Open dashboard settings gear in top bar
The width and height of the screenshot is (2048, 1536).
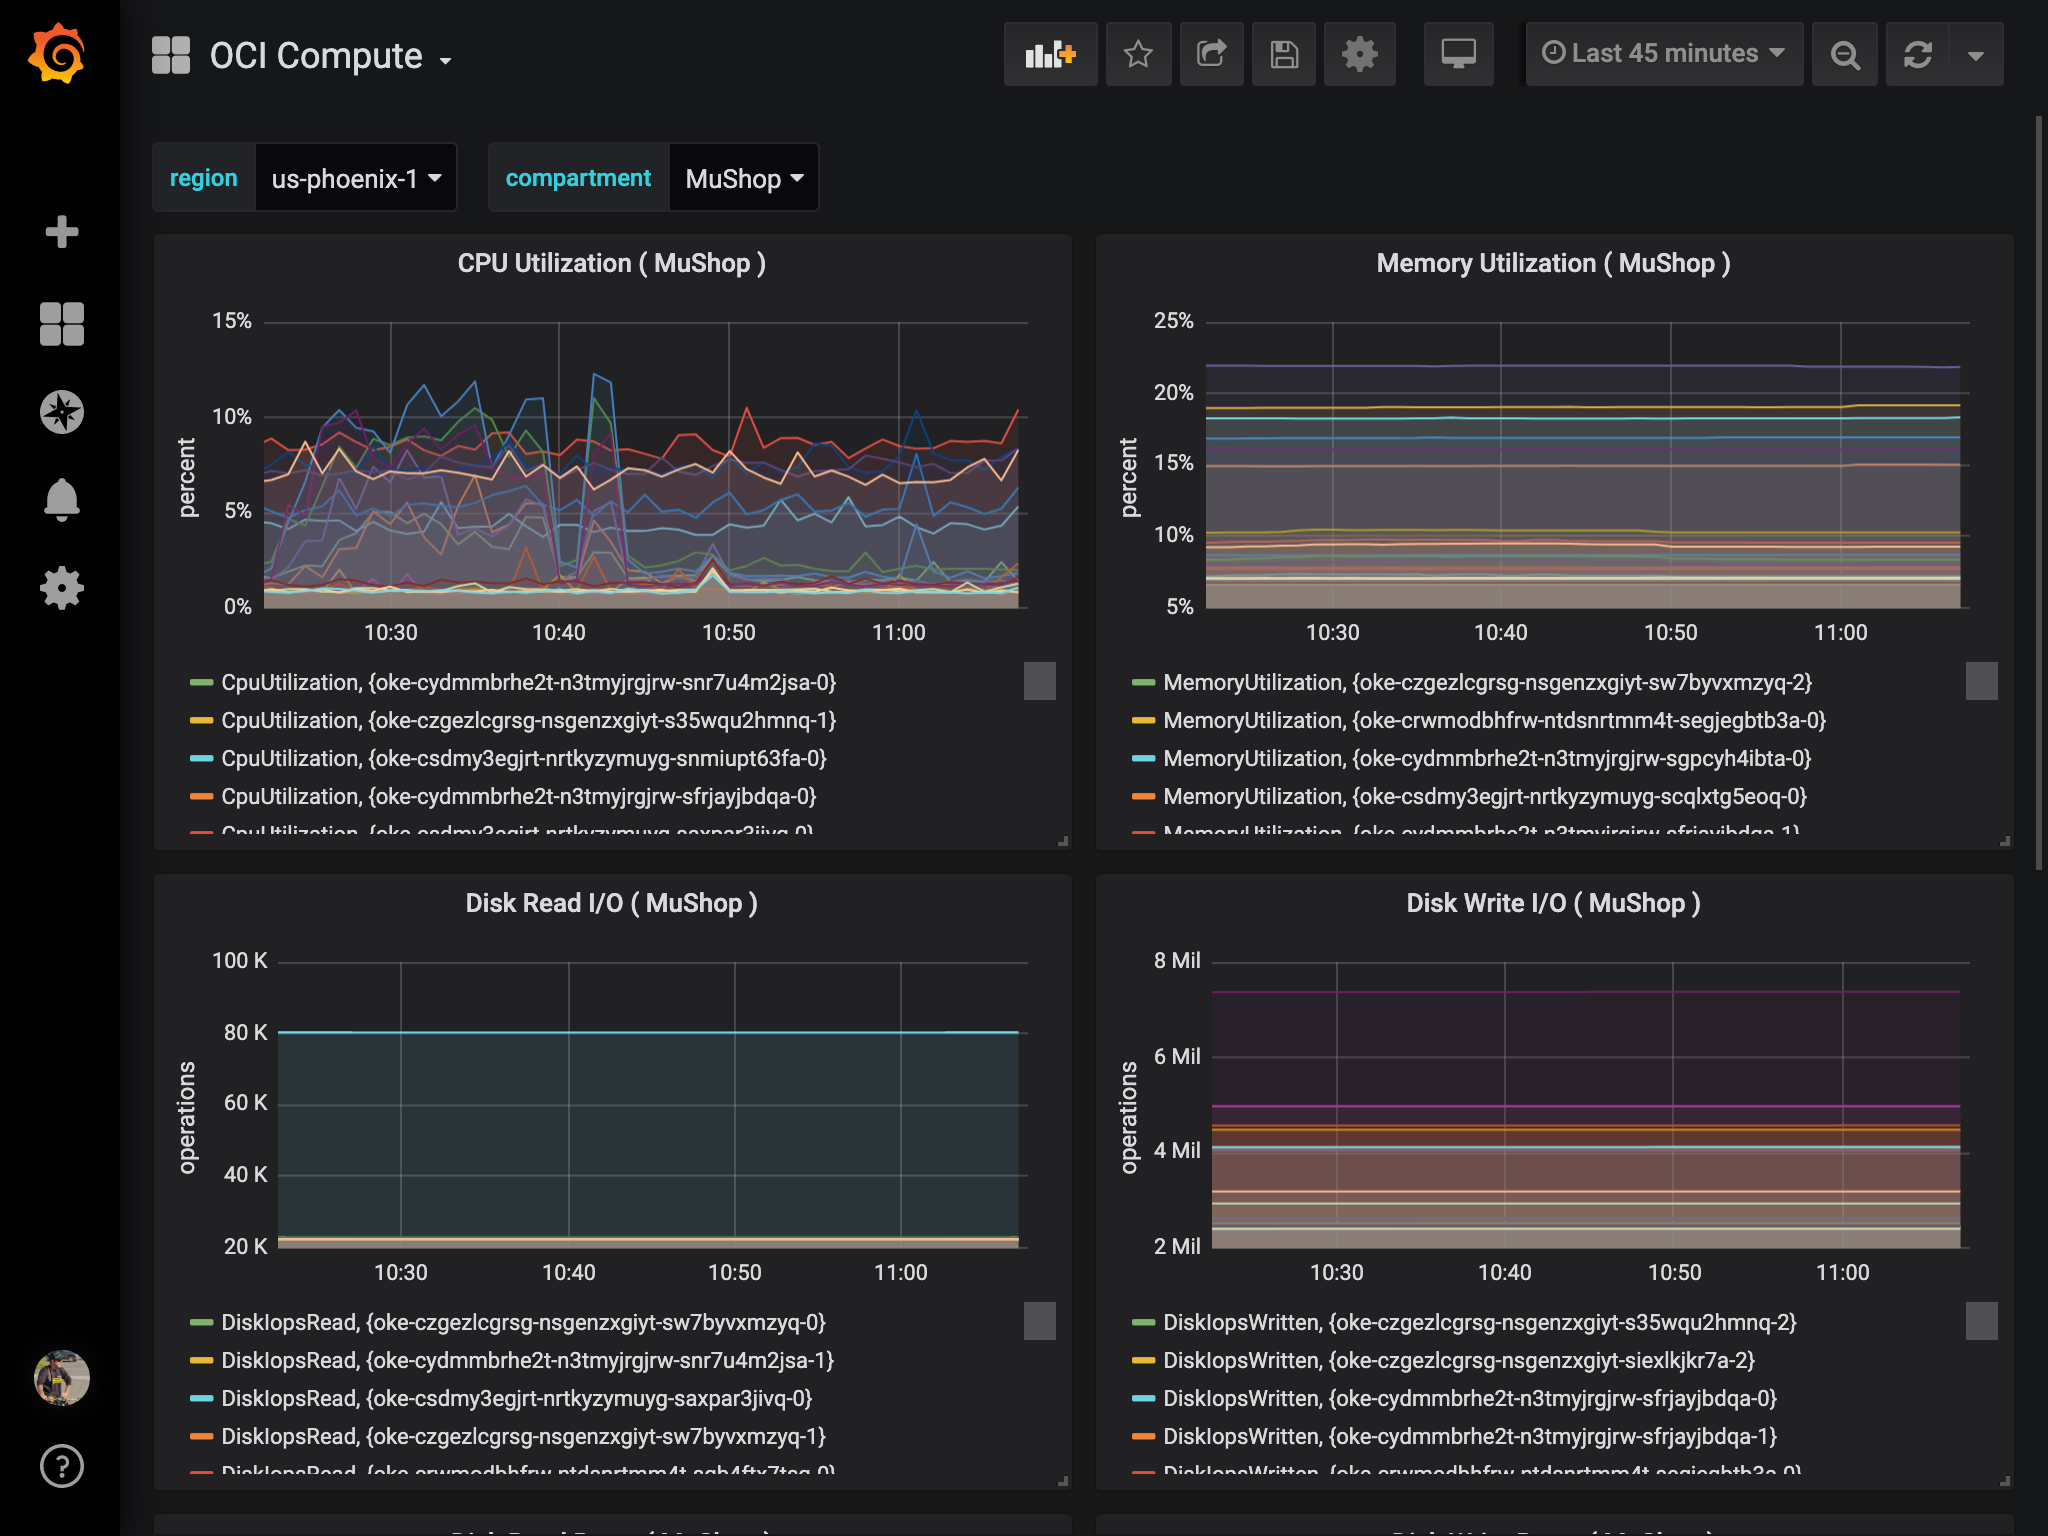[1359, 54]
